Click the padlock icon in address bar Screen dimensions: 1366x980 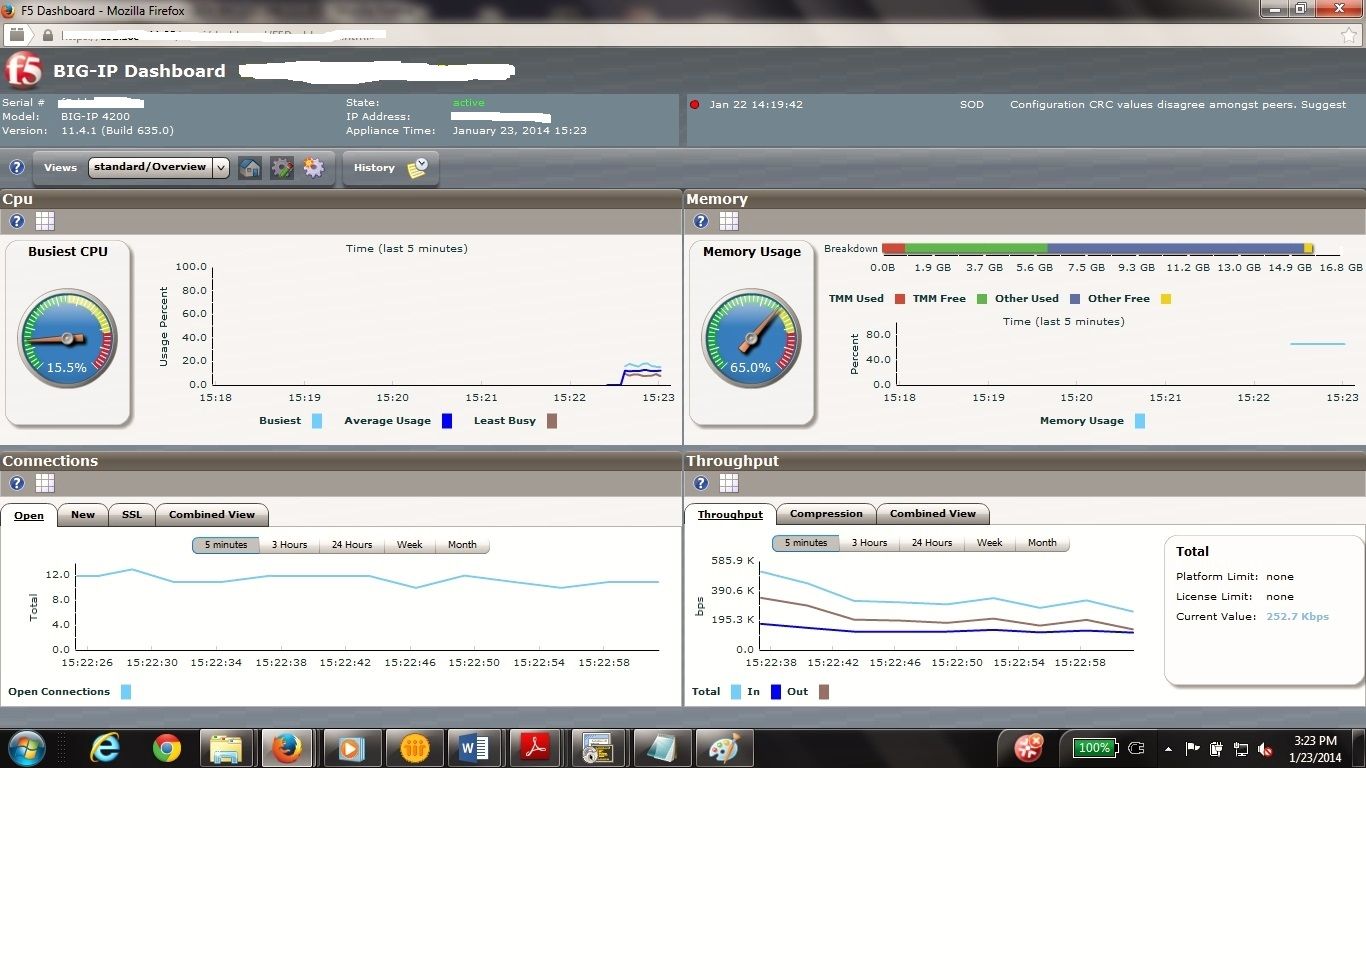tap(47, 35)
